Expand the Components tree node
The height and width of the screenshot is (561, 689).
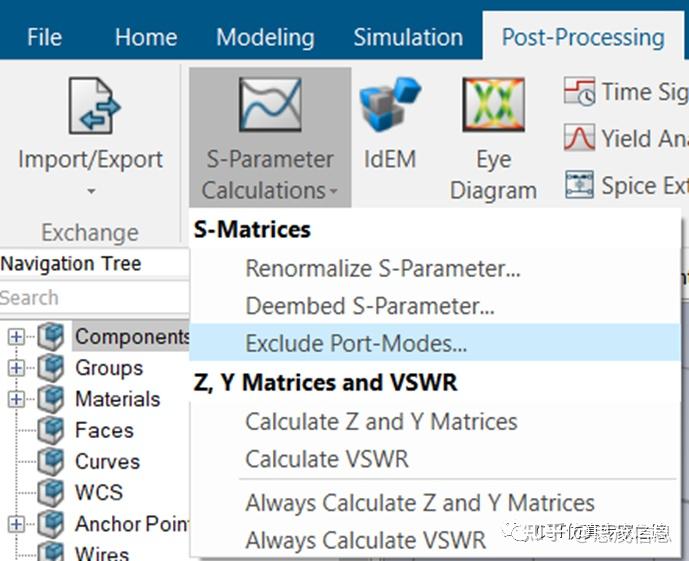point(16,337)
